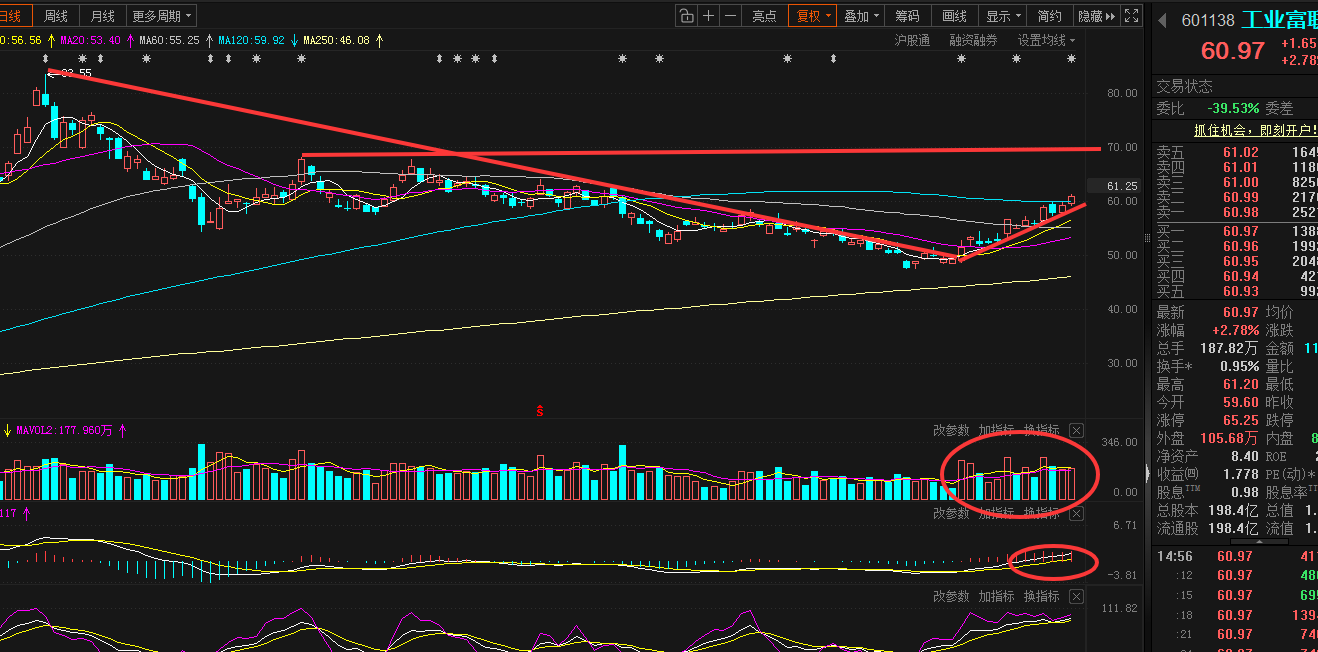Switch to 周线 weekly tab

click(56, 16)
